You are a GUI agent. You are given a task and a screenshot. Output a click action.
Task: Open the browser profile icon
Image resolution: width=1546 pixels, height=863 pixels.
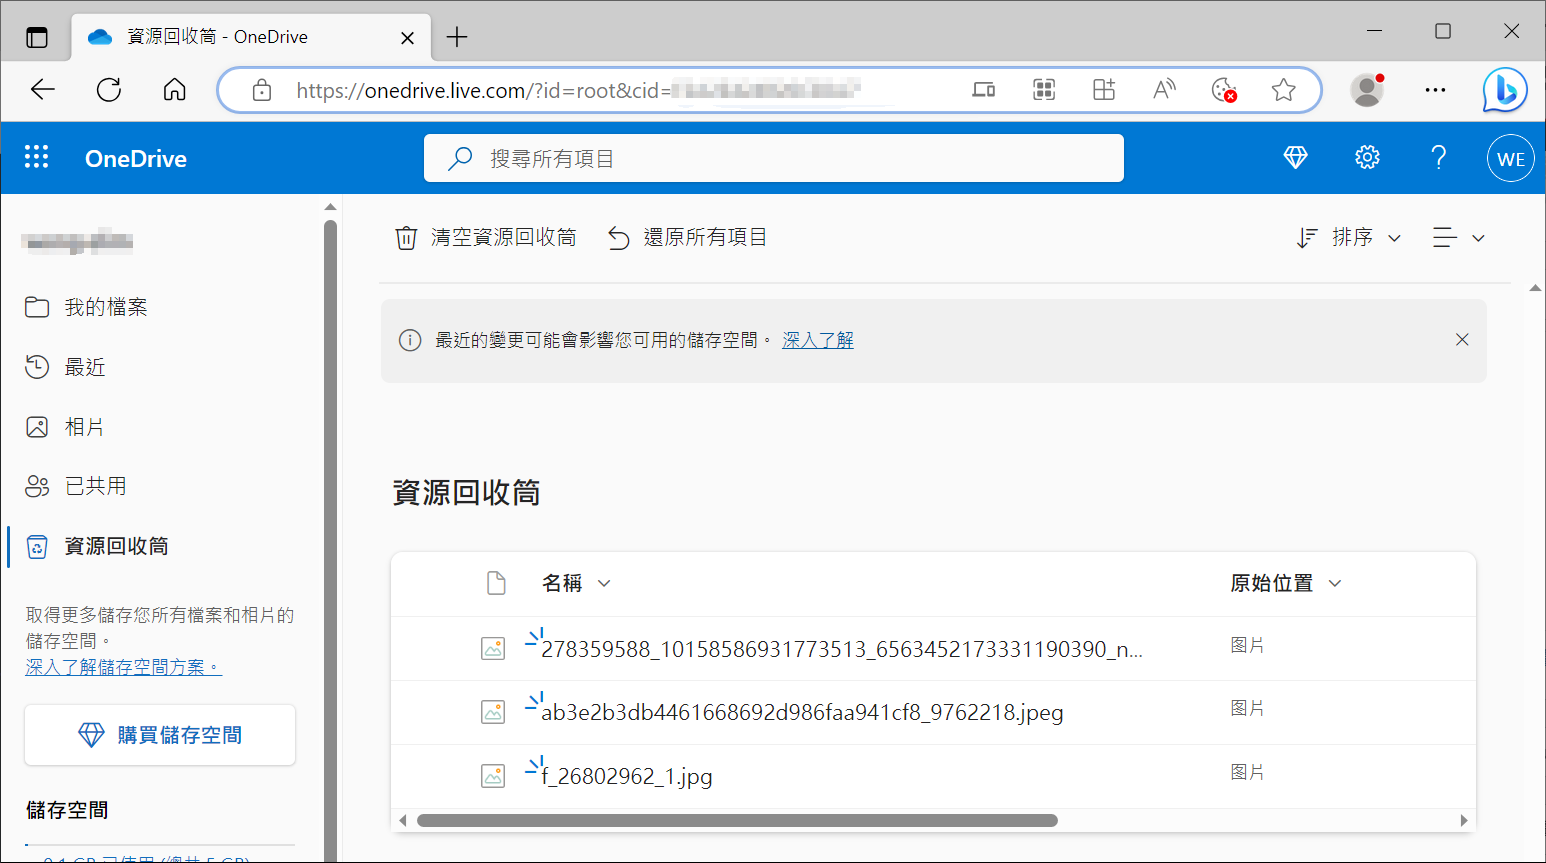click(x=1367, y=90)
